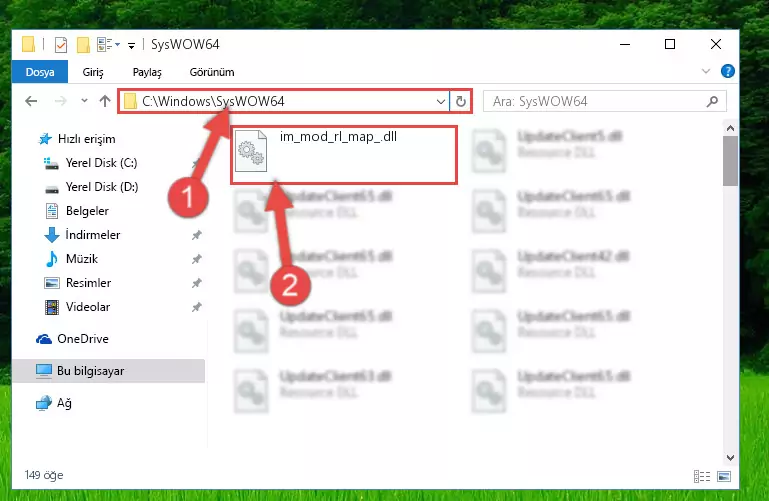Refresh the SysWOW64 folder
Screen dimensions: 769x501
pos(461,101)
